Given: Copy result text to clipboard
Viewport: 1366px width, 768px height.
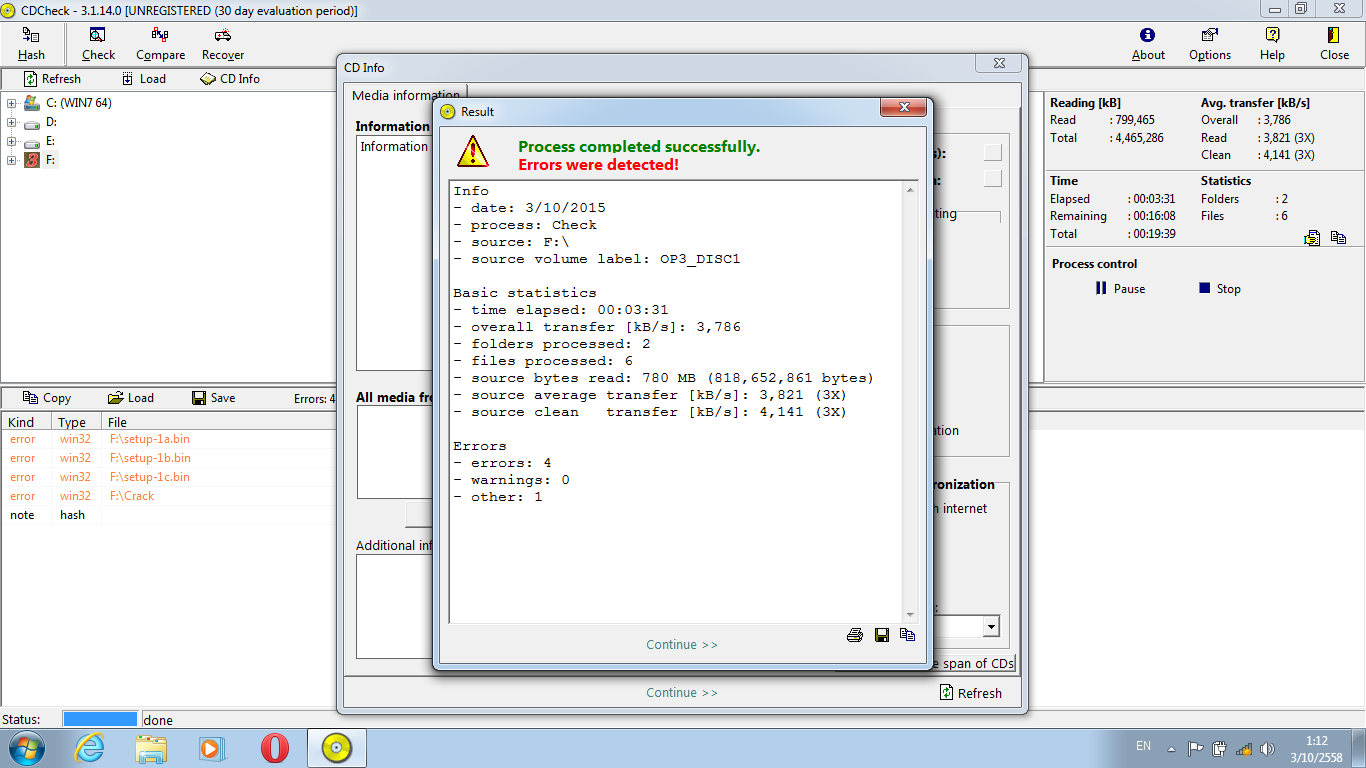Looking at the screenshot, I should click(907, 635).
